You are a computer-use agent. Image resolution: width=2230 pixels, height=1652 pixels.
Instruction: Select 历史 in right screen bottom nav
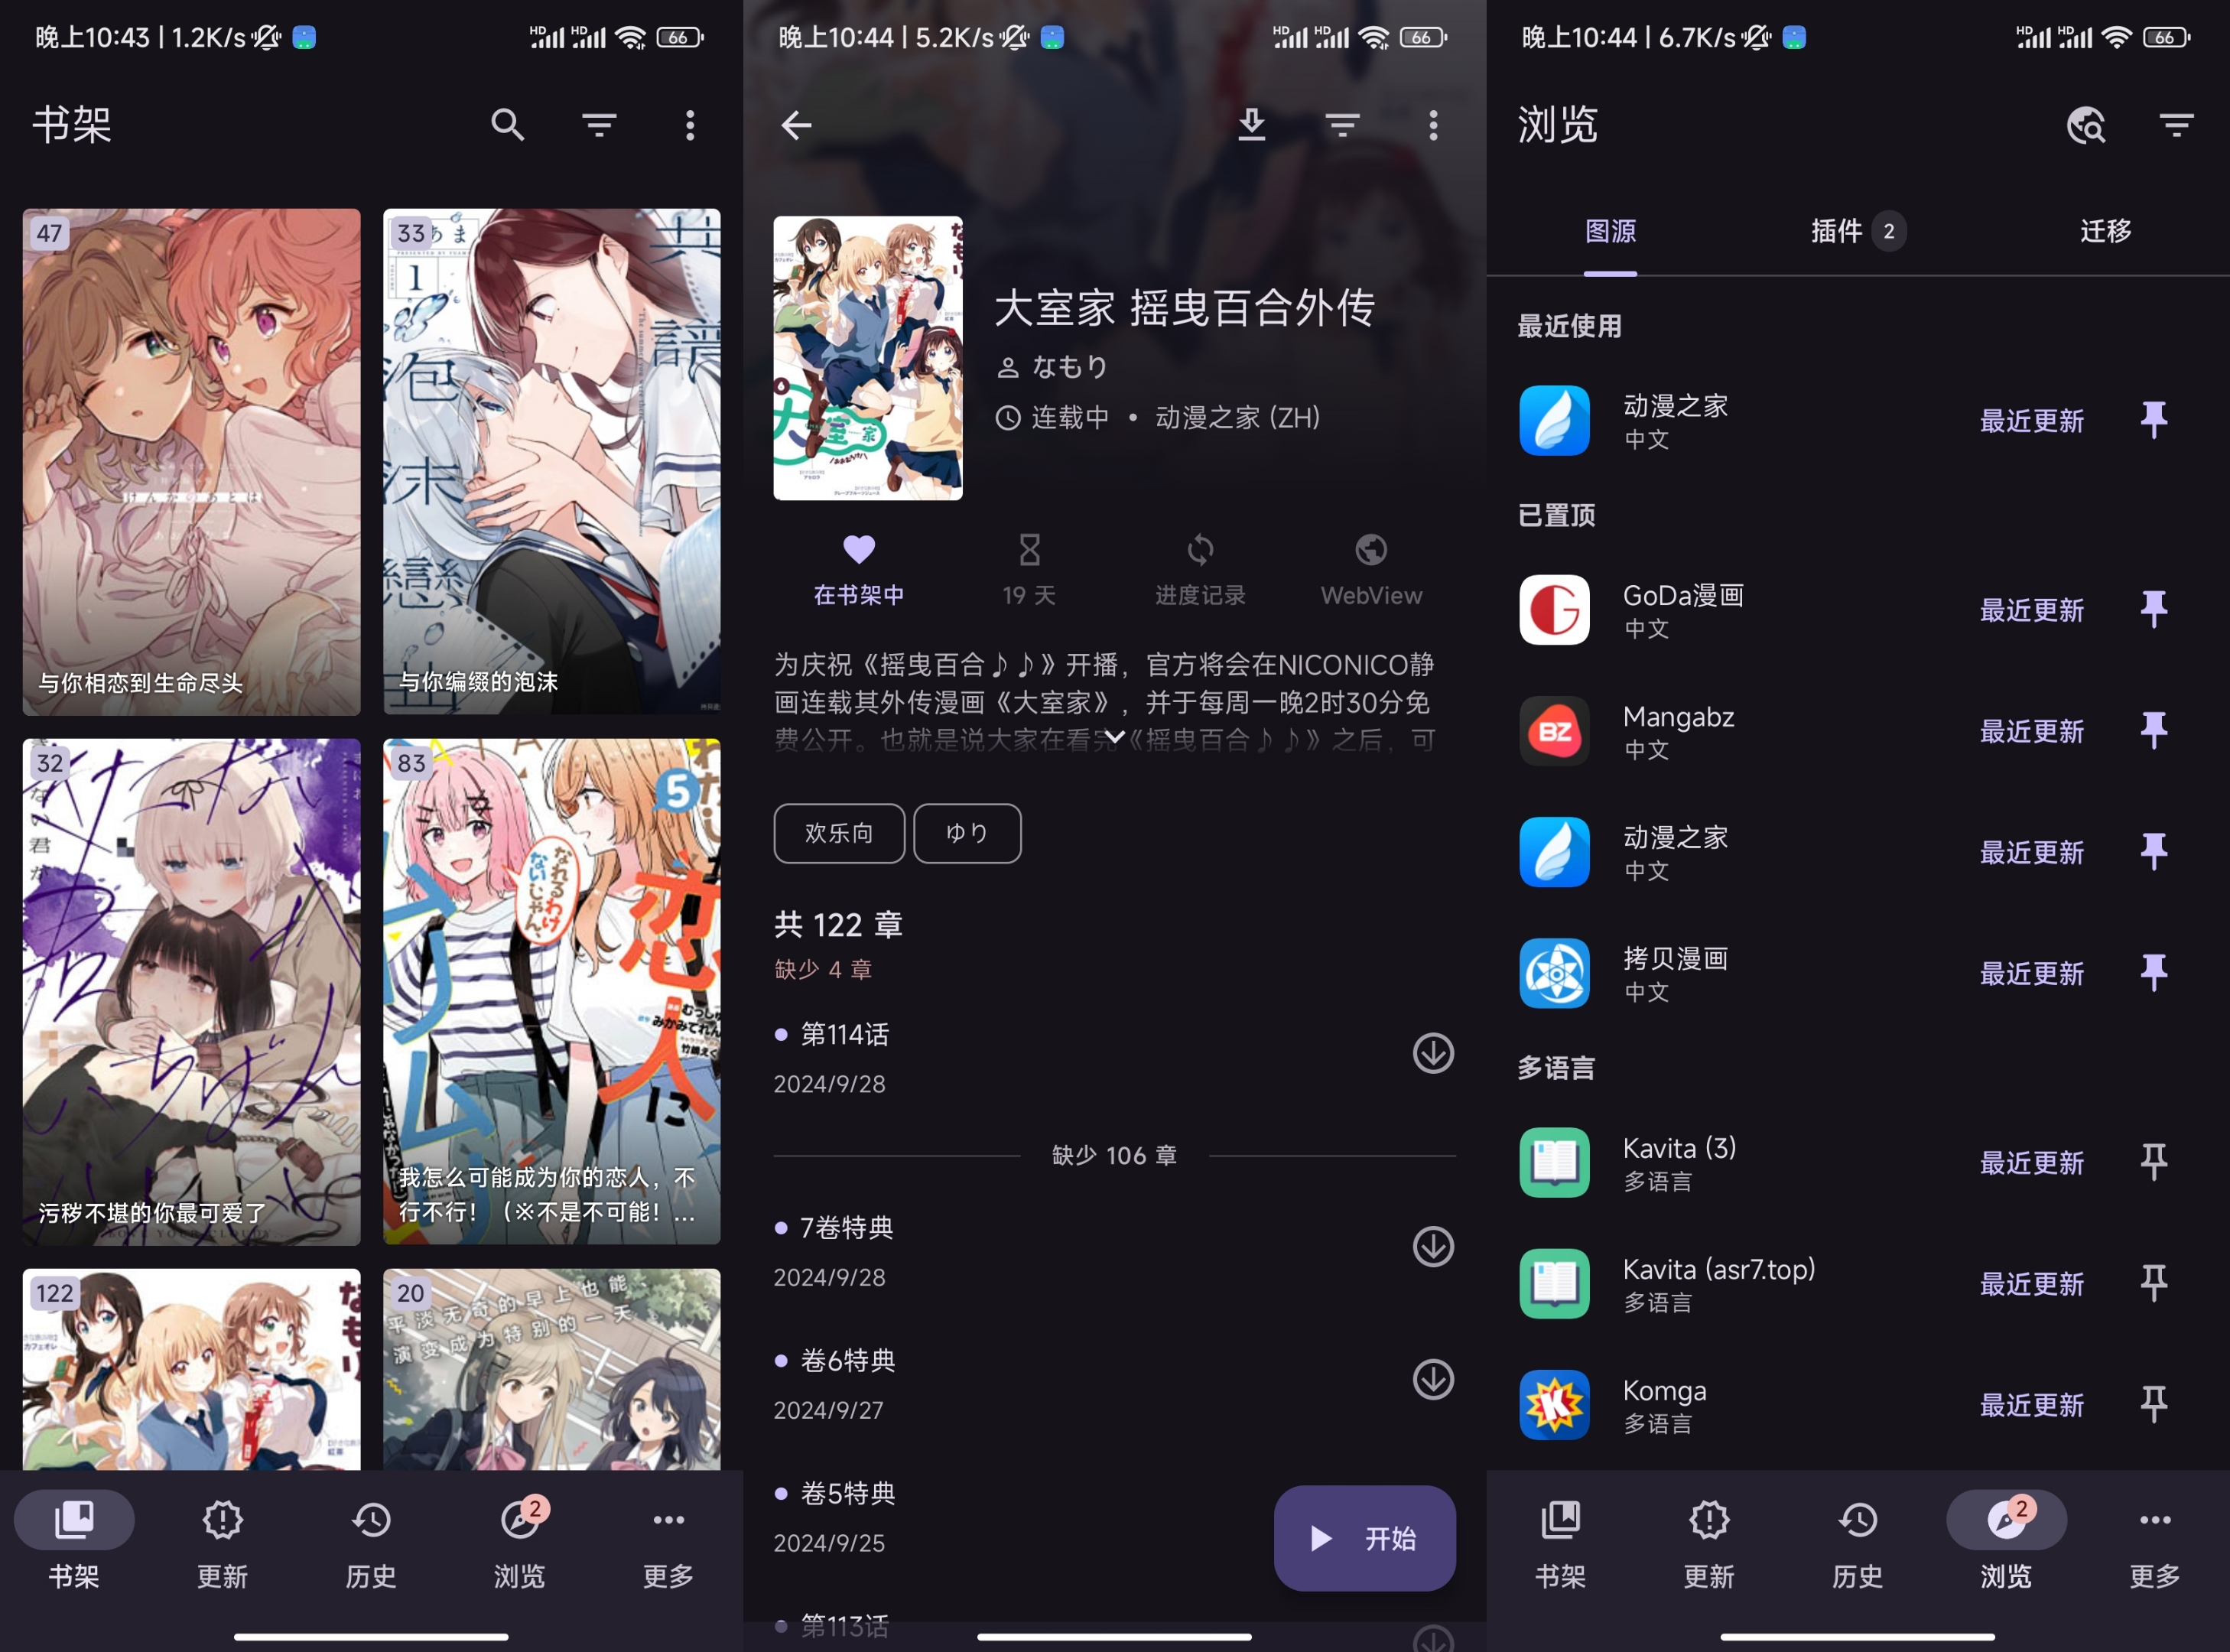1858,1543
